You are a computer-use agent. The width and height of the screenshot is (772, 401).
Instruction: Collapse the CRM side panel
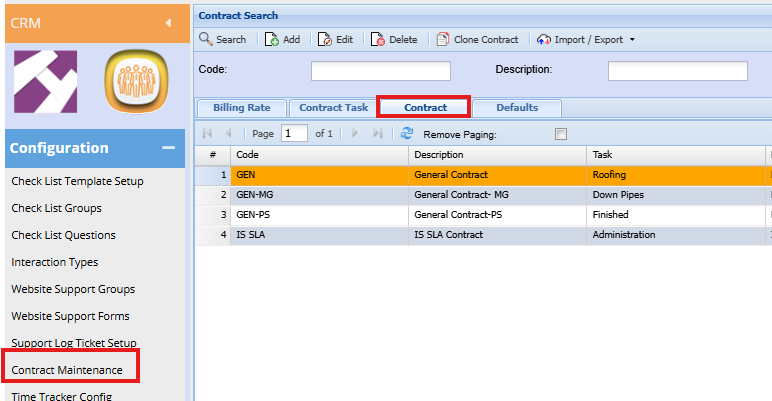click(x=167, y=22)
